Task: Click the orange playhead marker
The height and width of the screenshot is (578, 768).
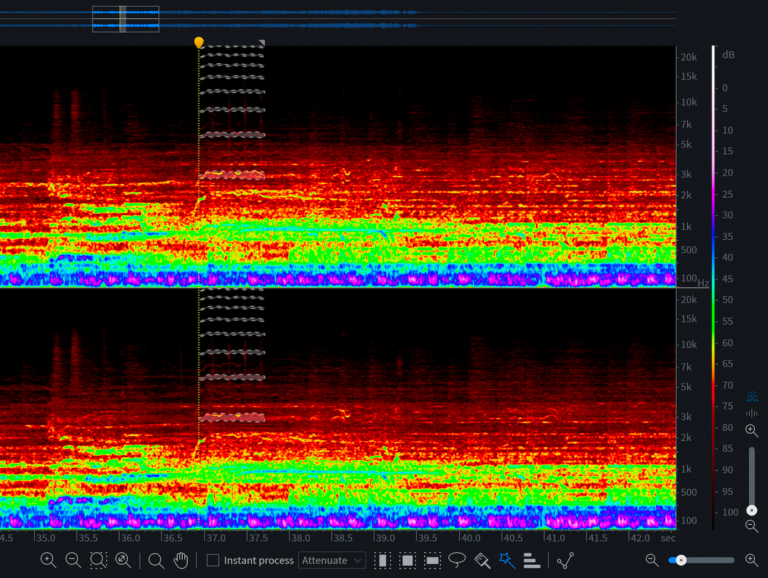Action: pyautogui.click(x=199, y=43)
